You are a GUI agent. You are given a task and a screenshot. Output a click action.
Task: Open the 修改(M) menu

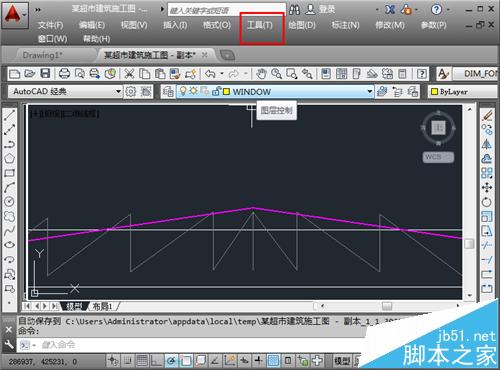(x=390, y=25)
